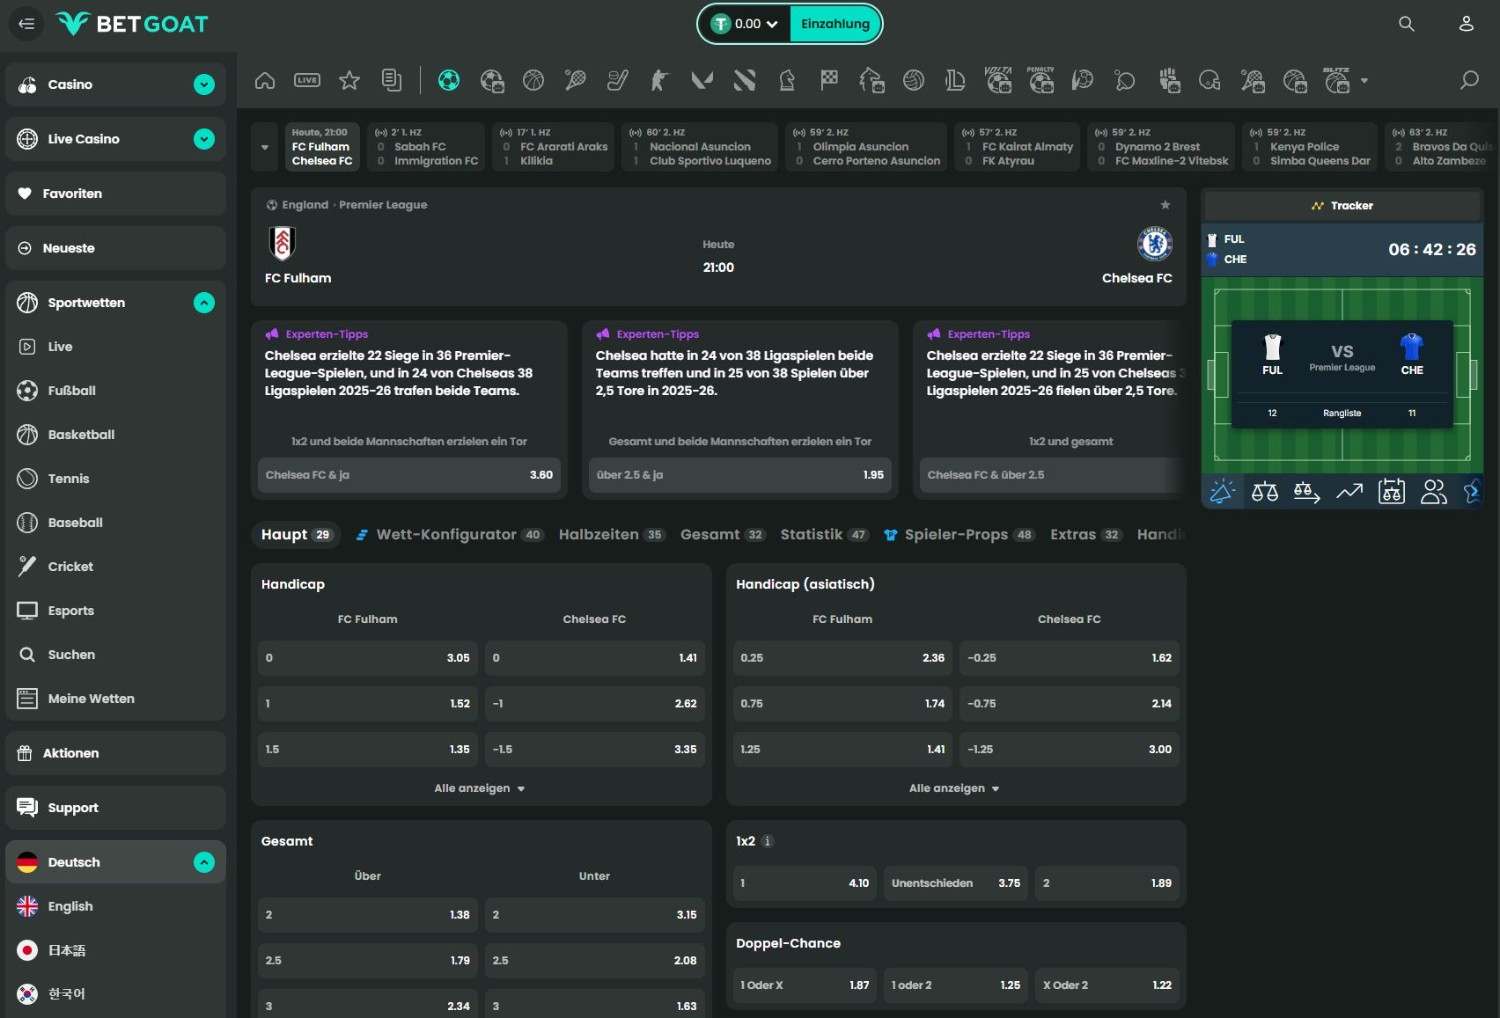
Task: Open tracker calendar fixtures icon
Action: pyautogui.click(x=1391, y=491)
